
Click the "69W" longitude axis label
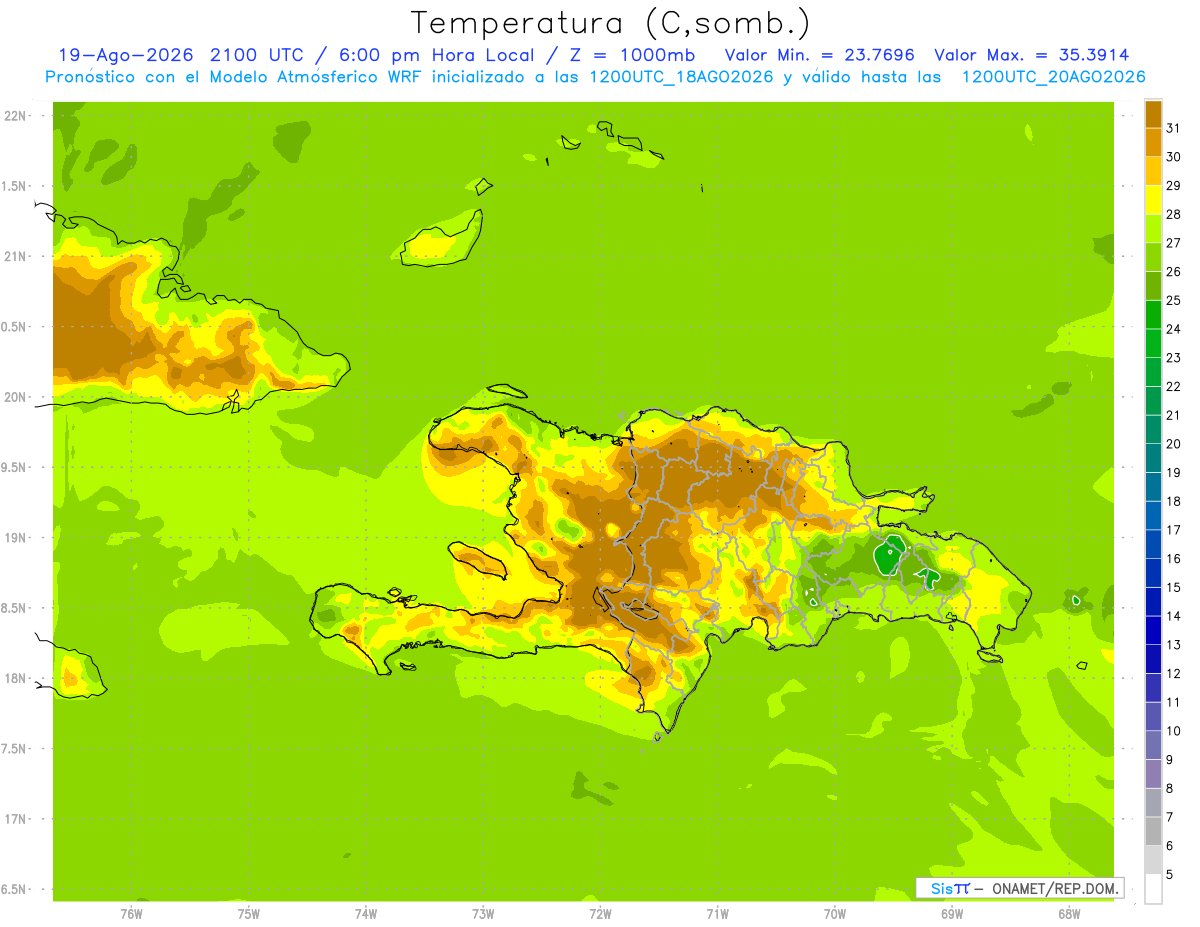[952, 914]
